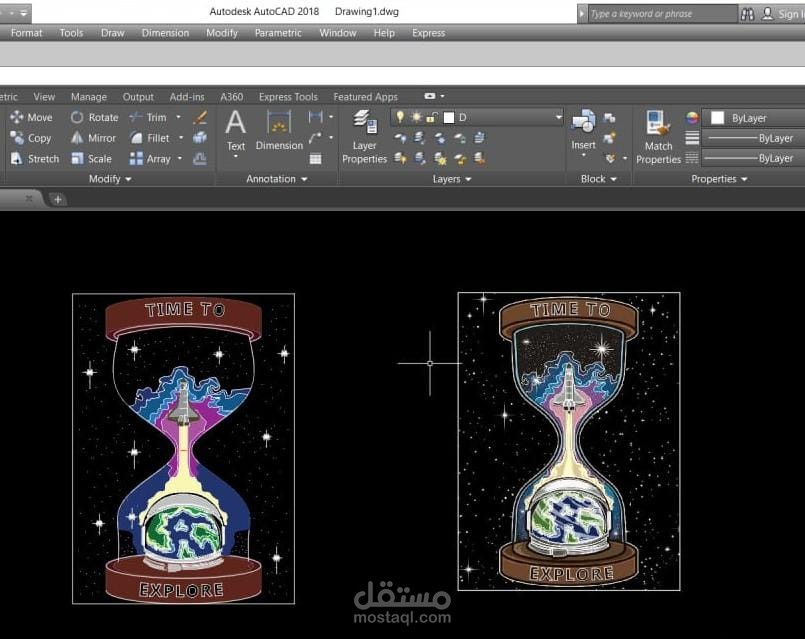Screen dimensions: 805x639
Task: Open the Express menu
Action: [x=428, y=33]
